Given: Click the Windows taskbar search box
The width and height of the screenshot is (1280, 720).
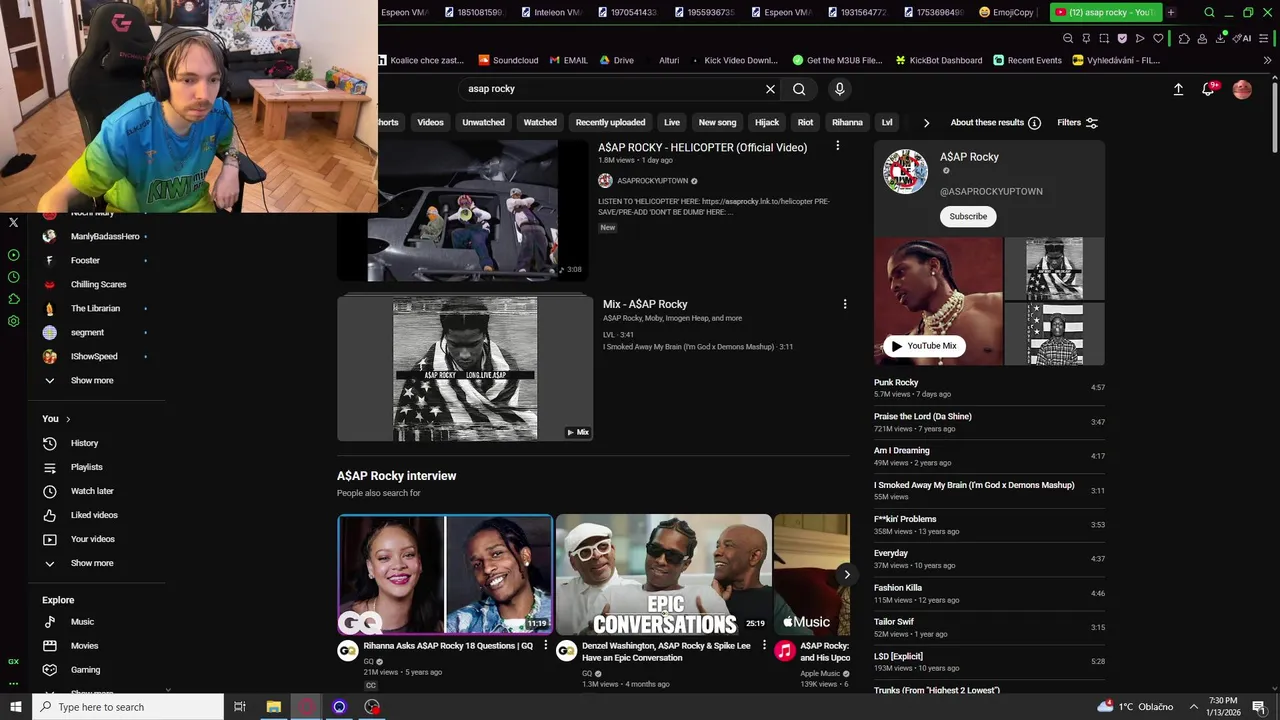Looking at the screenshot, I should click(x=127, y=707).
